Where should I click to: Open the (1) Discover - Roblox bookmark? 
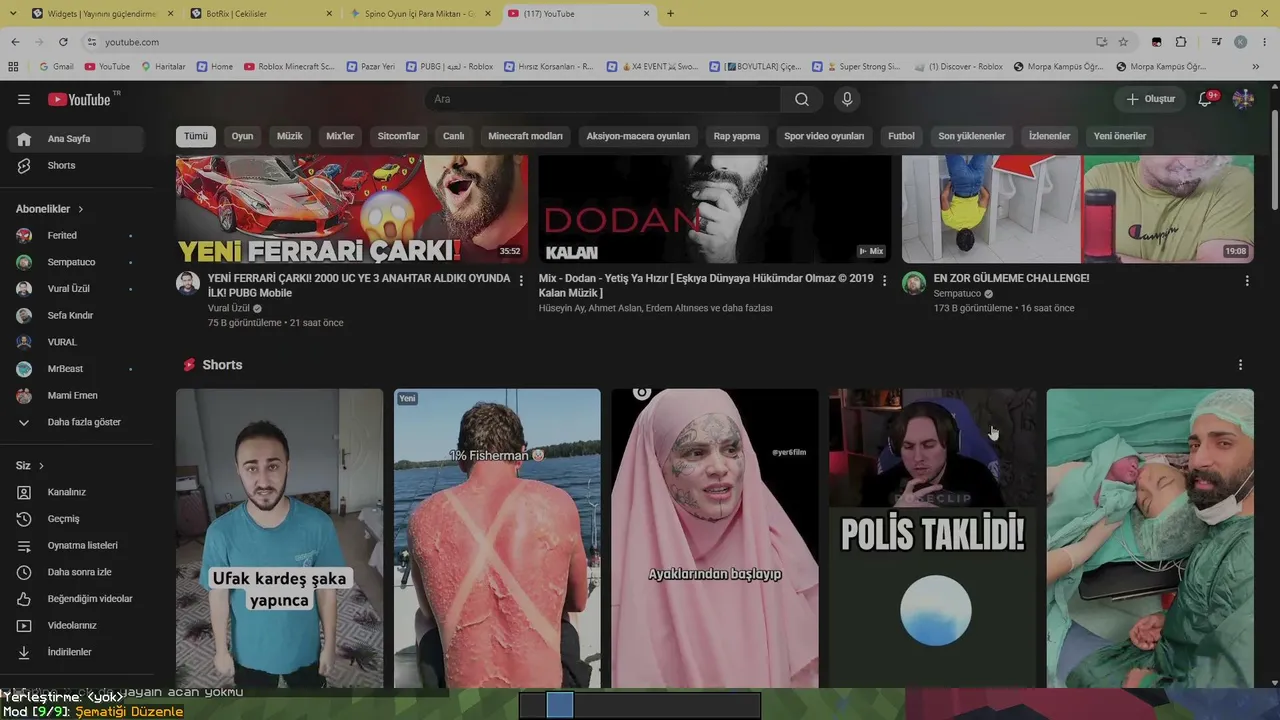click(957, 67)
